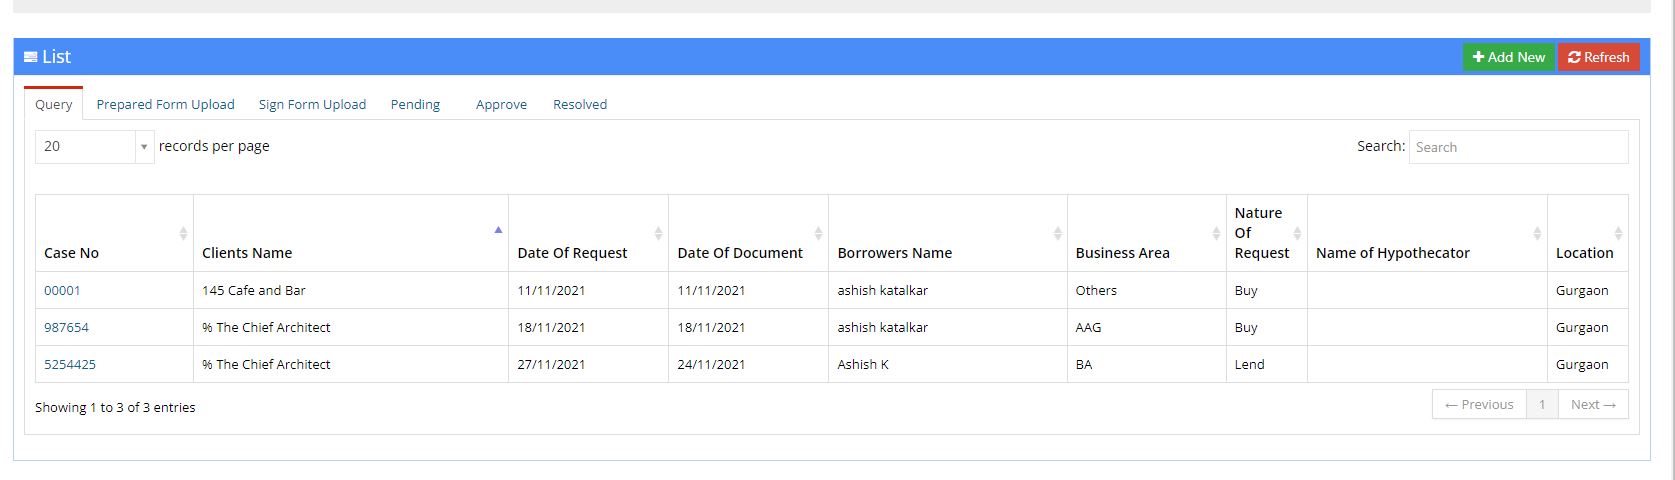Sort by Name of Hypothecator column
Image resolution: width=1675 pixels, height=480 pixels.
1537,233
